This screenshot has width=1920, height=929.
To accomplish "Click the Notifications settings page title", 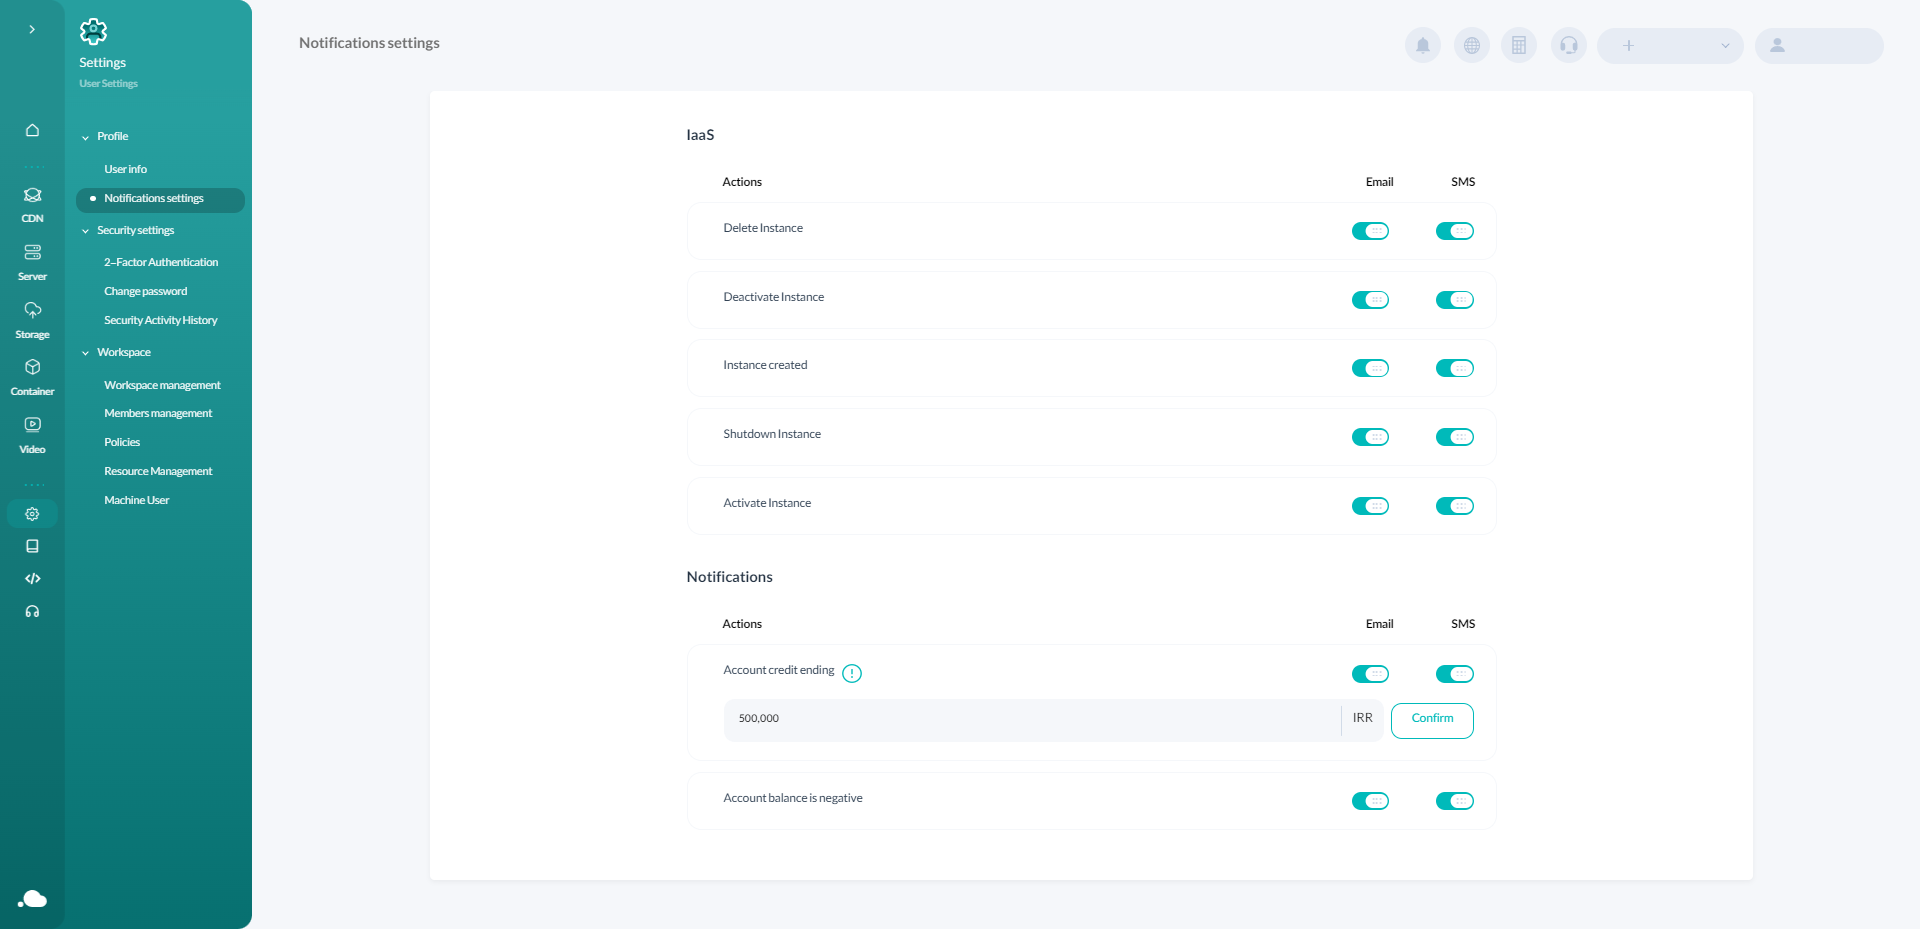I will pyautogui.click(x=369, y=43).
